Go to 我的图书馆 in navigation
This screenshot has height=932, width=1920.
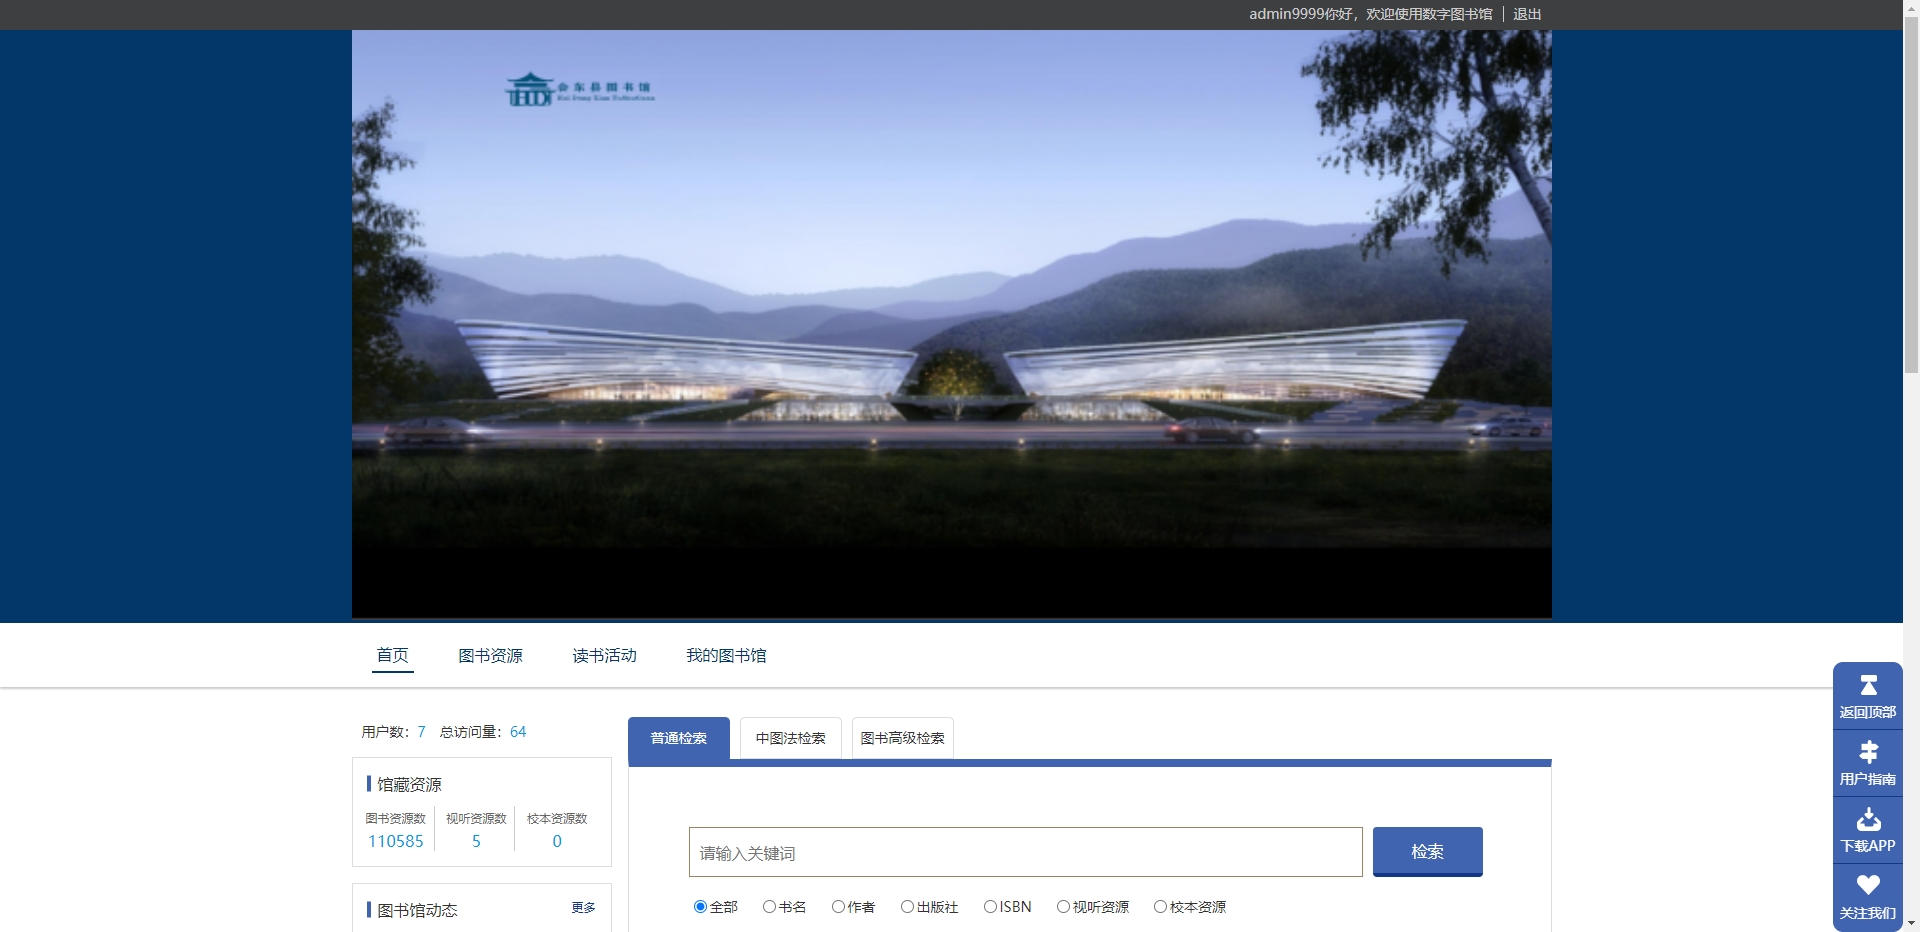point(726,656)
